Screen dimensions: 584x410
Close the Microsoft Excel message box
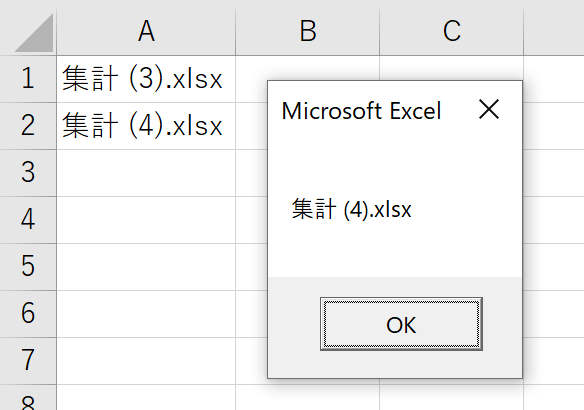point(489,109)
